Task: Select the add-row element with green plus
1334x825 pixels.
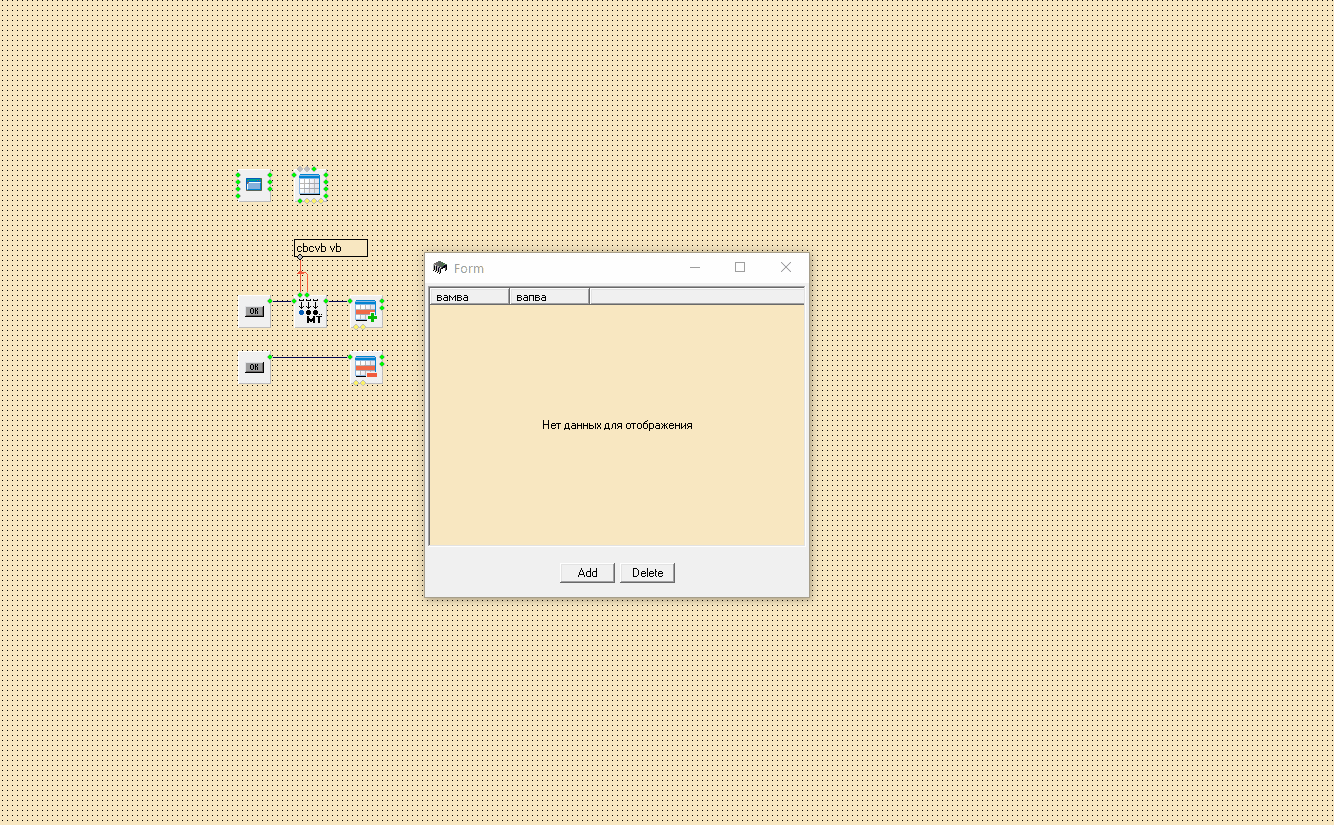Action: tap(366, 312)
